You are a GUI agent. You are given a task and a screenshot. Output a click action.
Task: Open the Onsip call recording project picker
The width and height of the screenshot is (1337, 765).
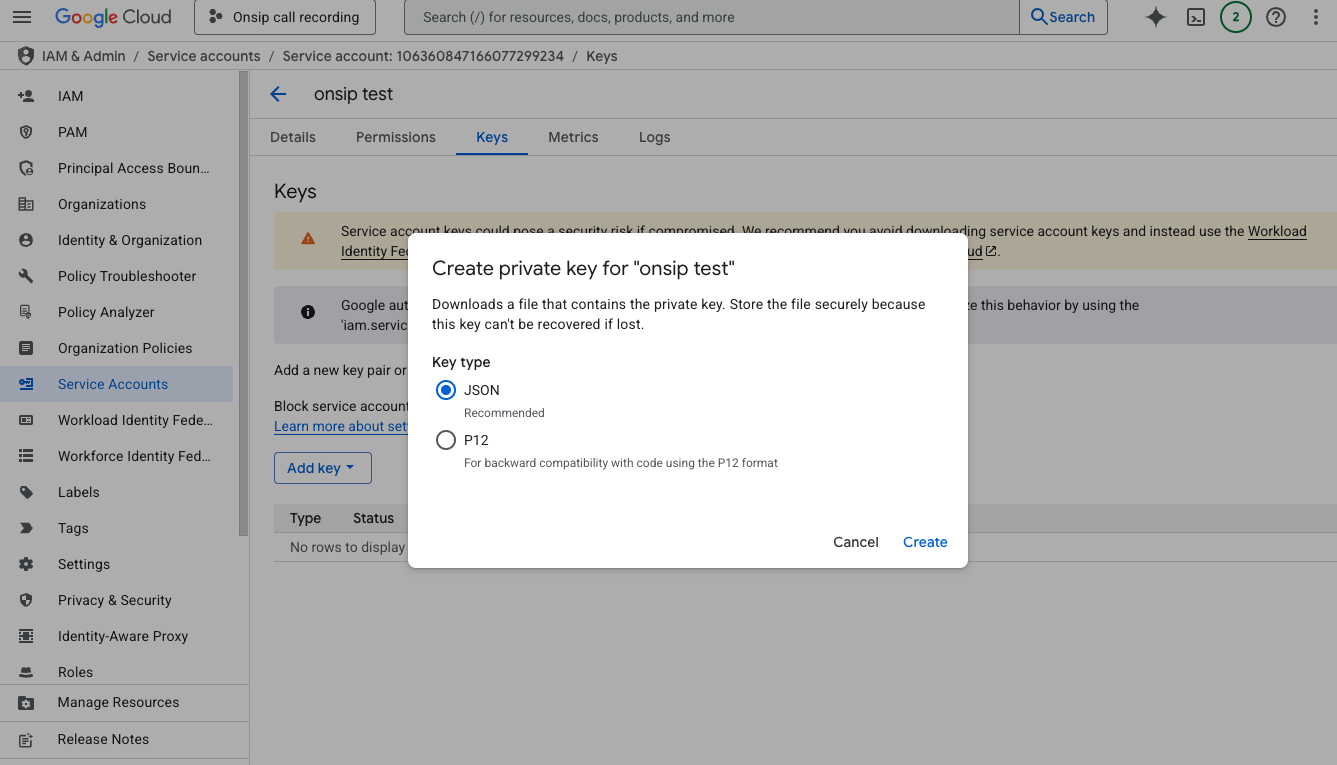286,17
